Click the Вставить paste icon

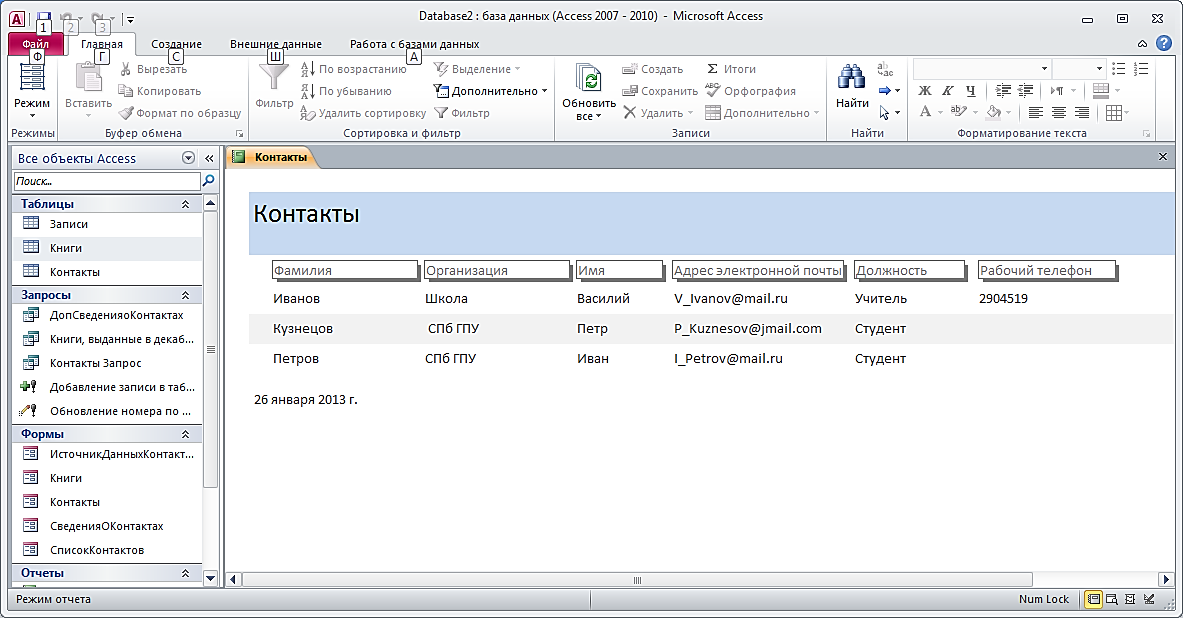[x=88, y=78]
